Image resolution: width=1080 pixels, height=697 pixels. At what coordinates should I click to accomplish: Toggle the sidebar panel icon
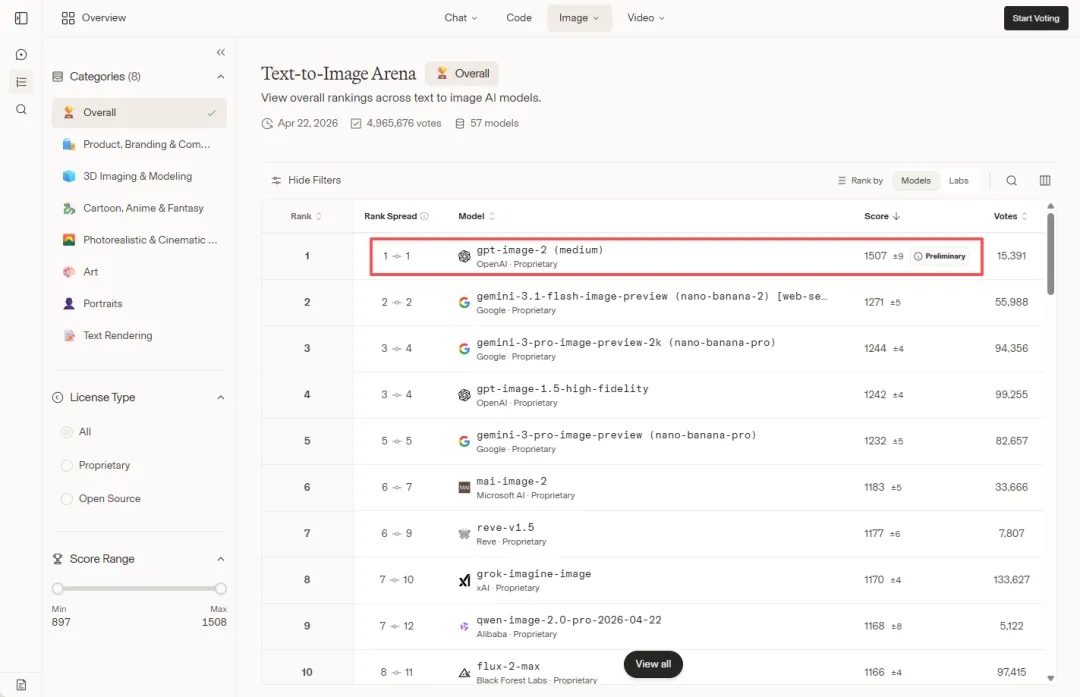point(21,18)
